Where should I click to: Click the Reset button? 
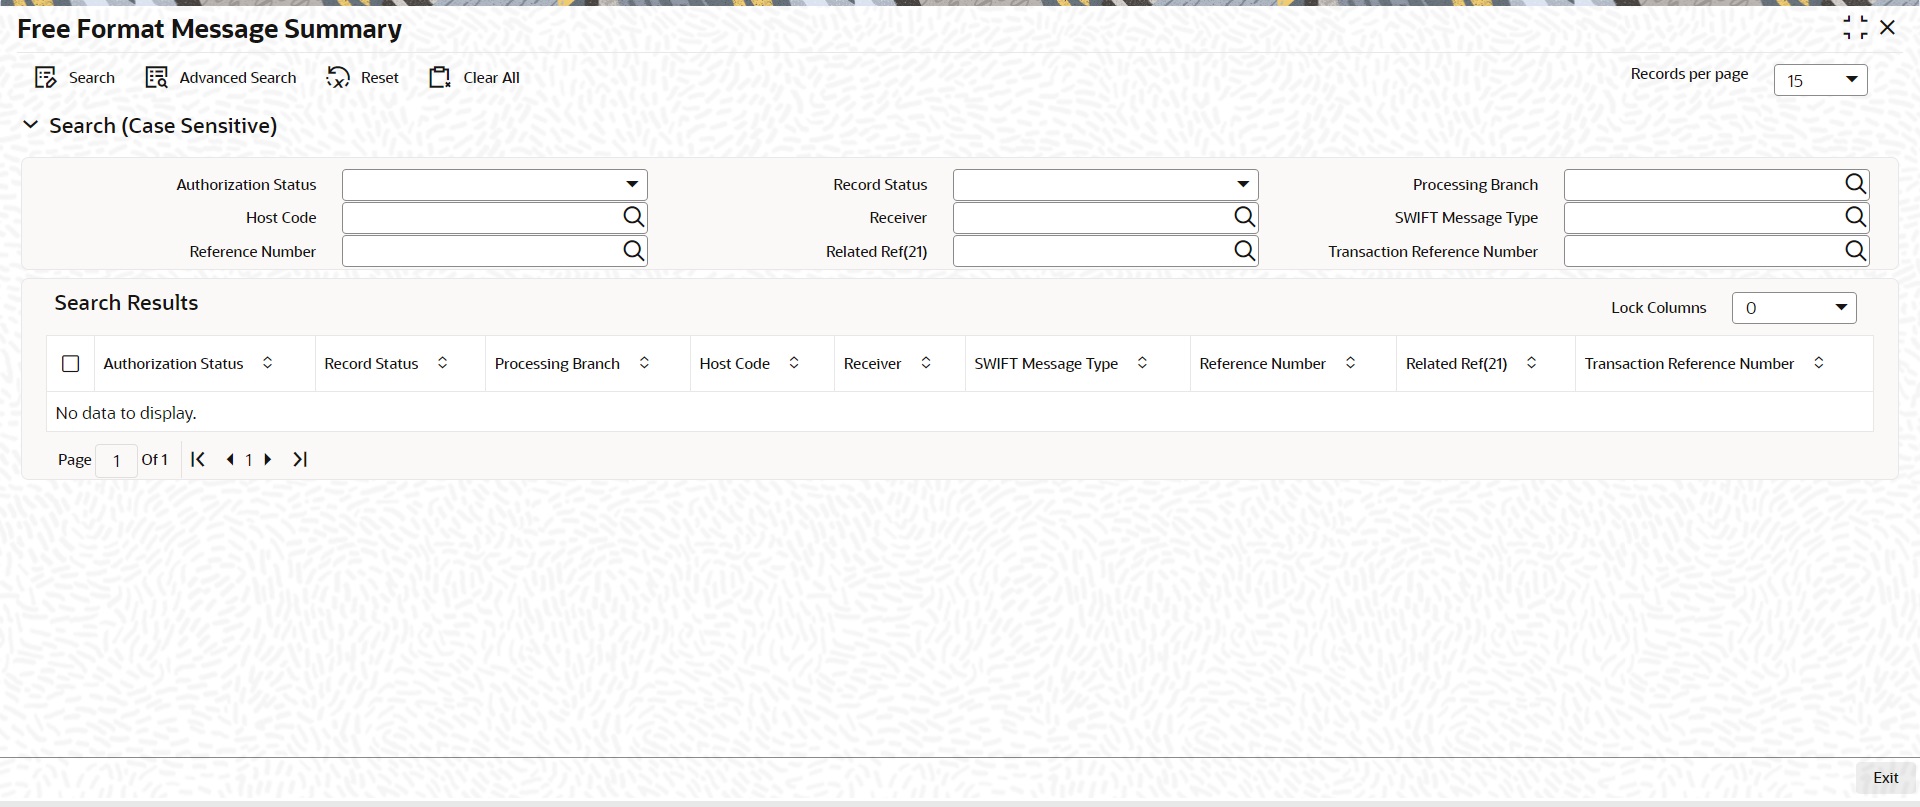(362, 78)
